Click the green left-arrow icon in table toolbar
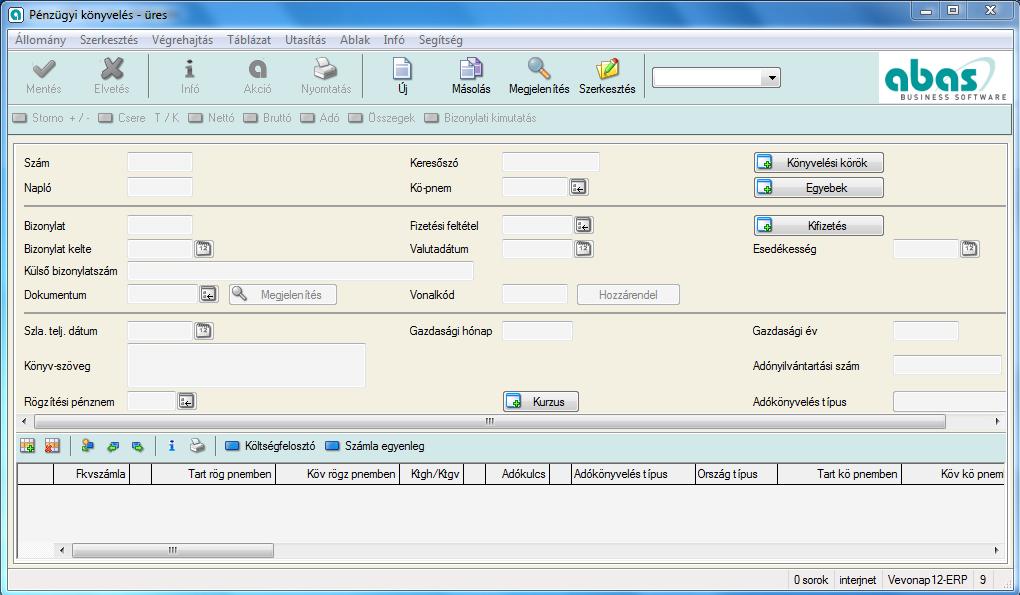 [x=113, y=446]
